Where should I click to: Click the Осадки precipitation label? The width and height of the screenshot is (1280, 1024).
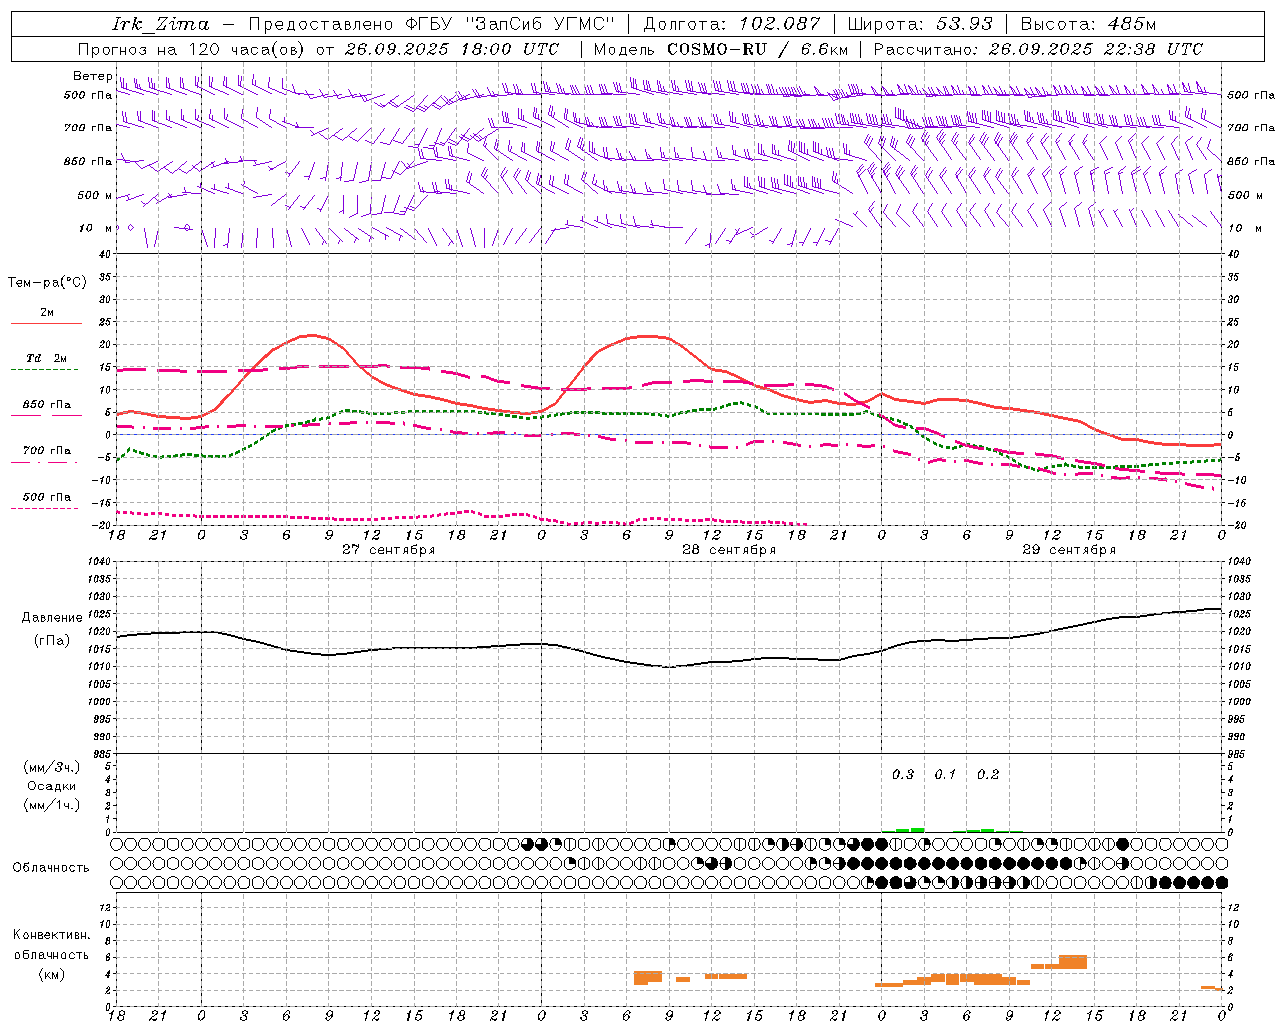[52, 786]
